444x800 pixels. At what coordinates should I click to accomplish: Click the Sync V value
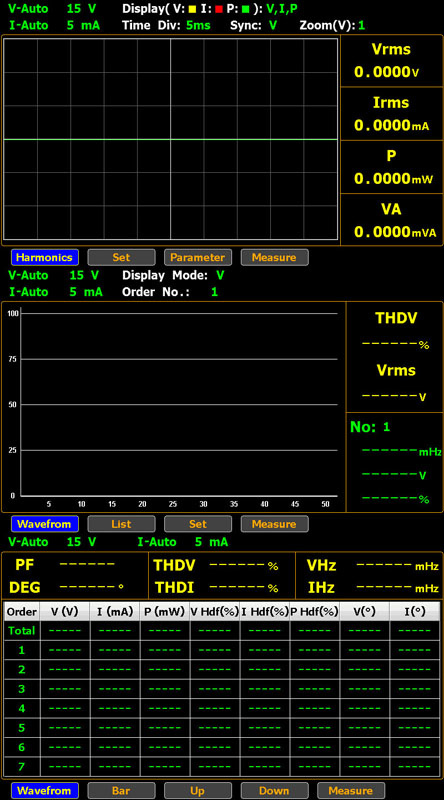coord(273,25)
